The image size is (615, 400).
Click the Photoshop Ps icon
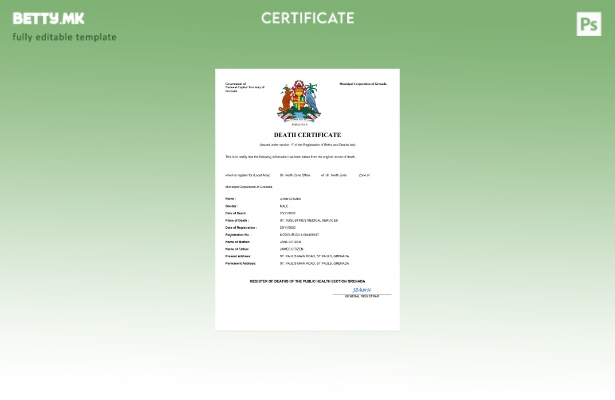pos(589,24)
